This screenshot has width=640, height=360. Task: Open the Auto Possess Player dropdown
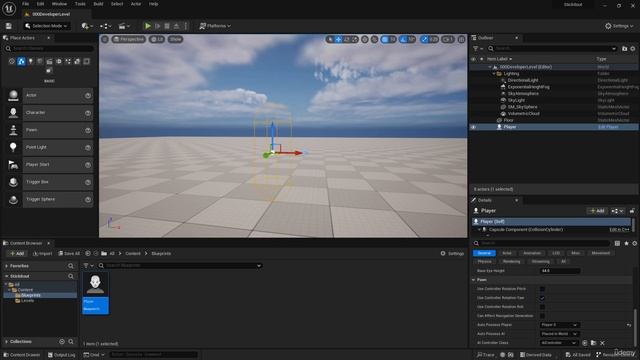click(560, 325)
